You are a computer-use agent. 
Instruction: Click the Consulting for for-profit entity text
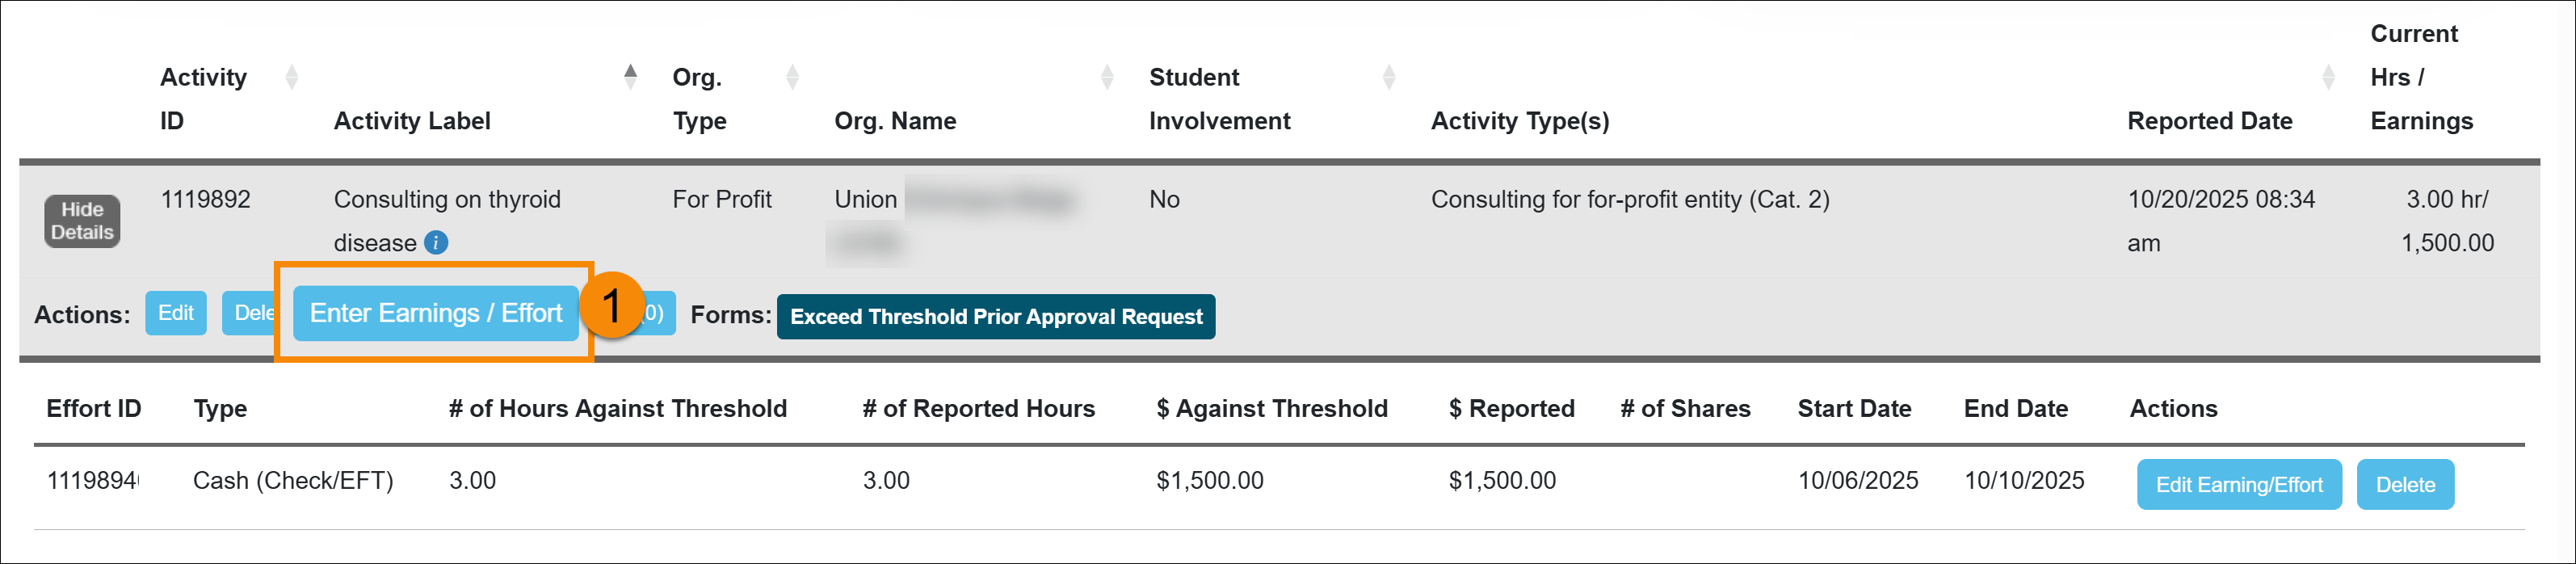coord(1629,199)
